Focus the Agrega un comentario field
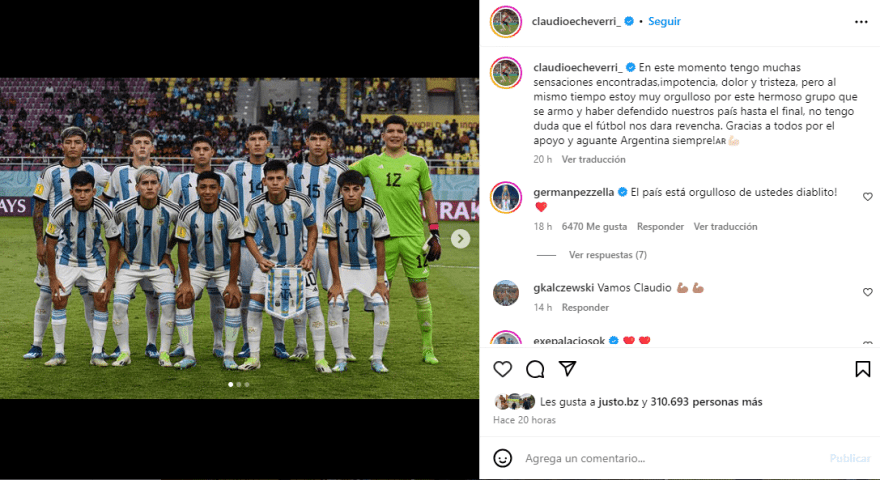The height and width of the screenshot is (480, 880). (x=673, y=458)
